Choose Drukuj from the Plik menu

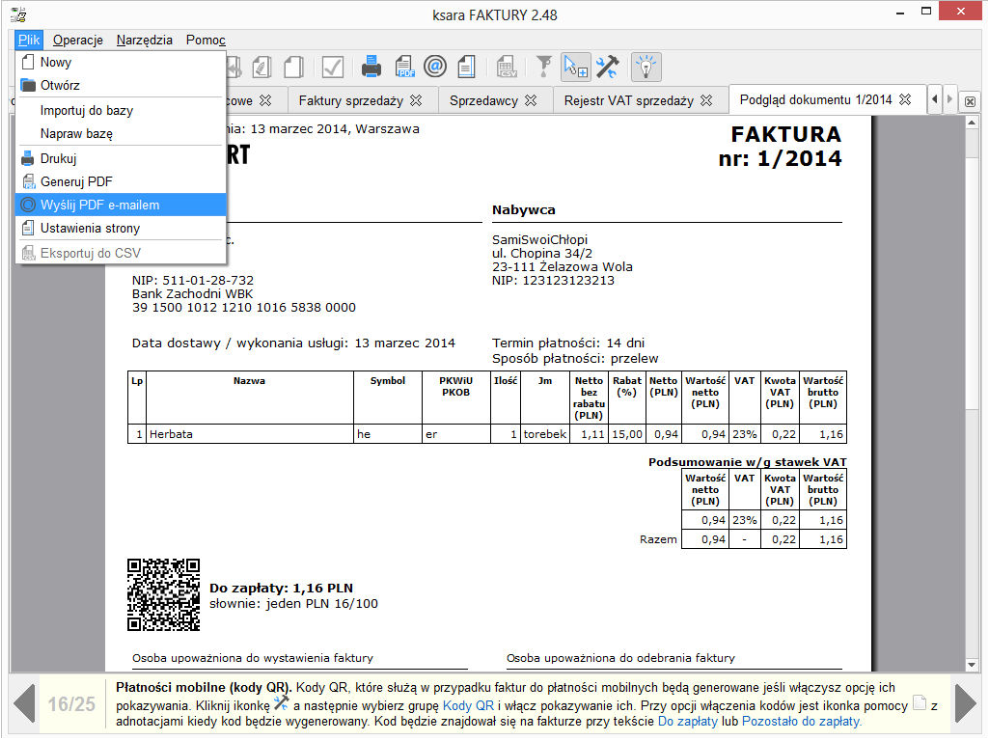click(x=121, y=158)
